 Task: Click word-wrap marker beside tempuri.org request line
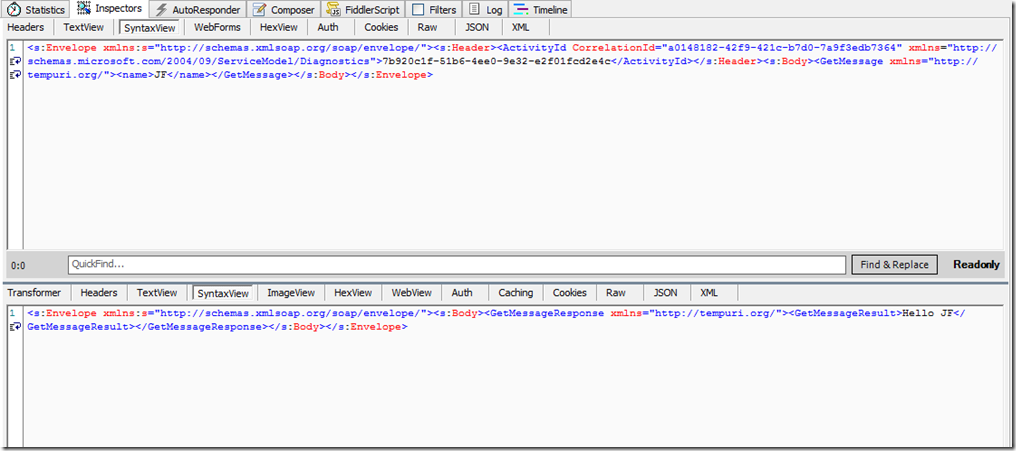pyautogui.click(x=16, y=75)
